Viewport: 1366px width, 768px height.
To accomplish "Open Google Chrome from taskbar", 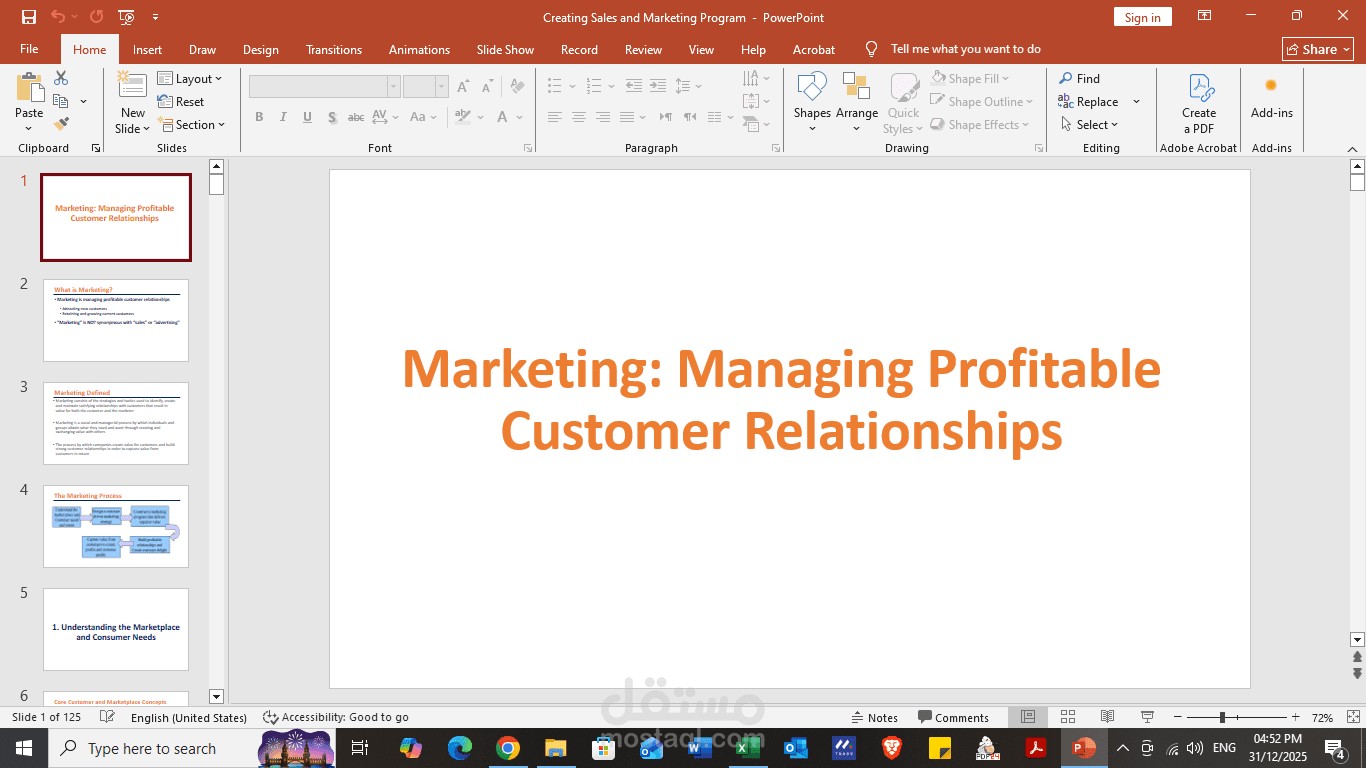I will coord(508,748).
